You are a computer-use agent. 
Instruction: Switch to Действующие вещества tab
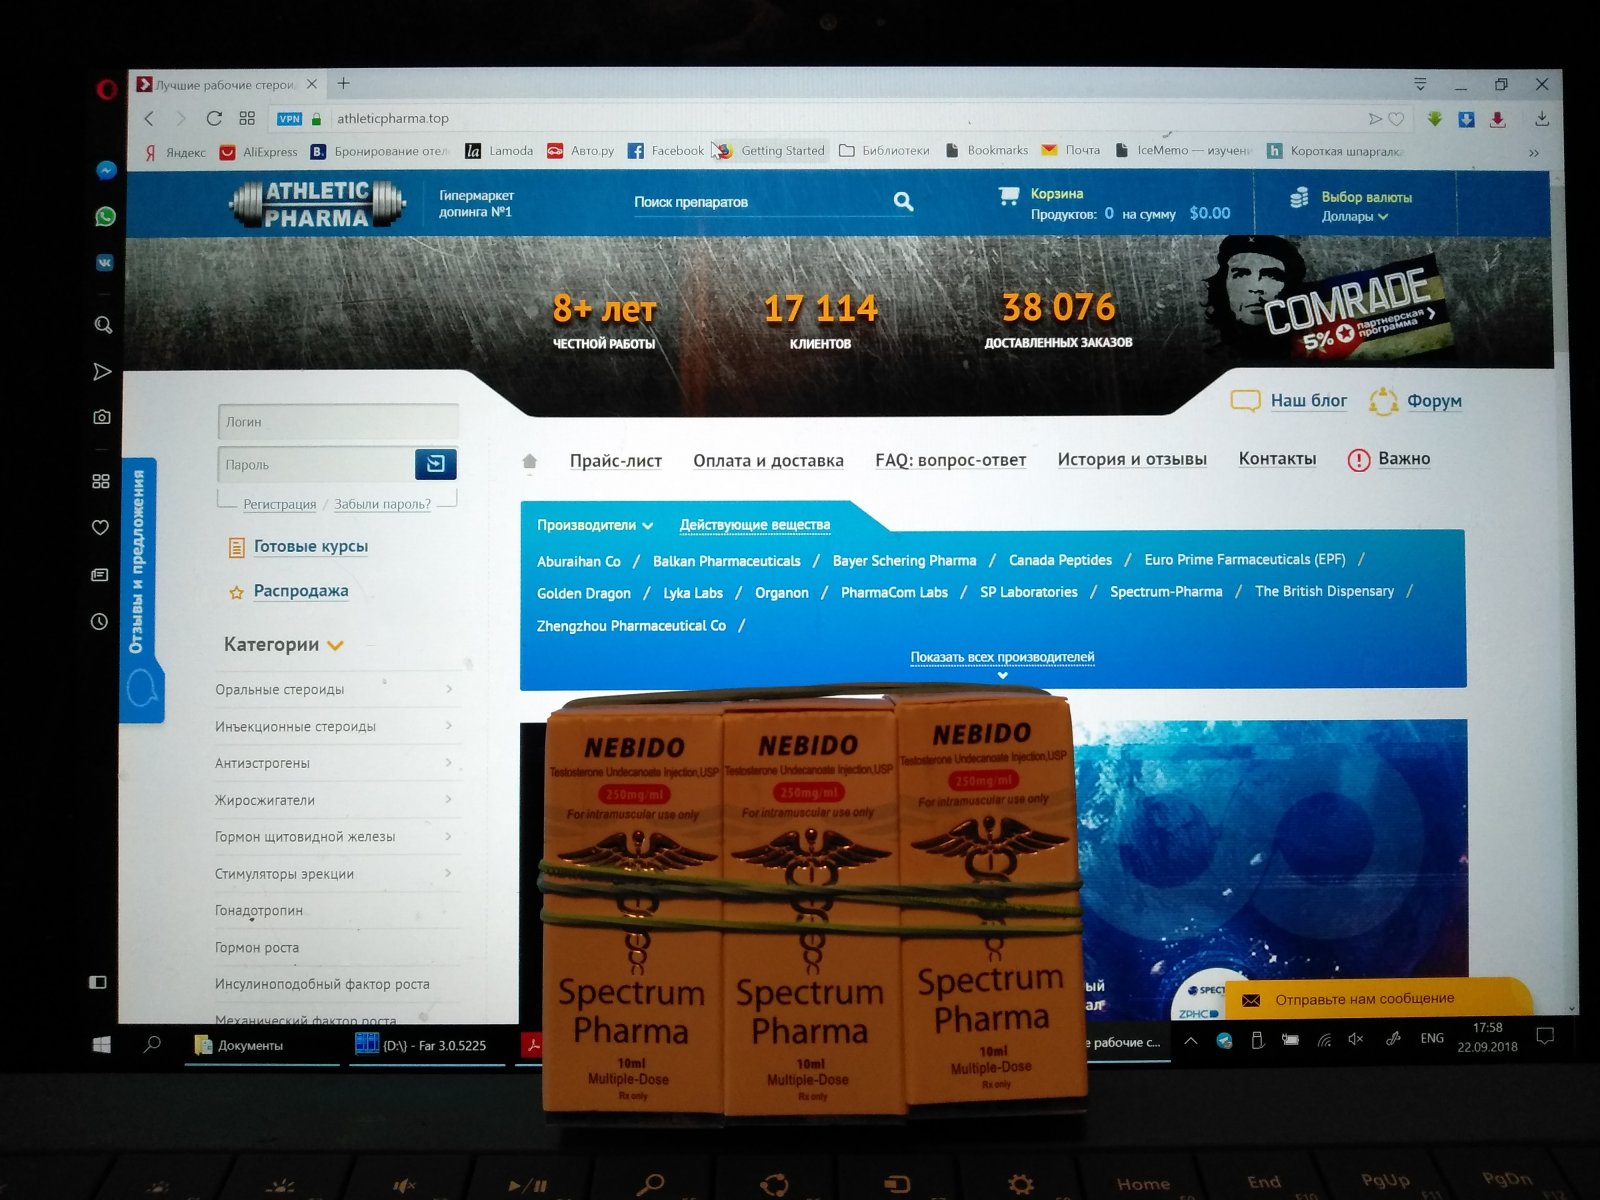click(x=754, y=525)
